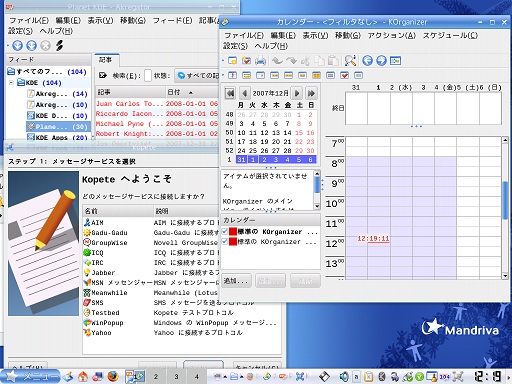The width and height of the screenshot is (512, 384).
Task: Fetch feed with first blue globe icon in Akregator
Action: (17, 46)
